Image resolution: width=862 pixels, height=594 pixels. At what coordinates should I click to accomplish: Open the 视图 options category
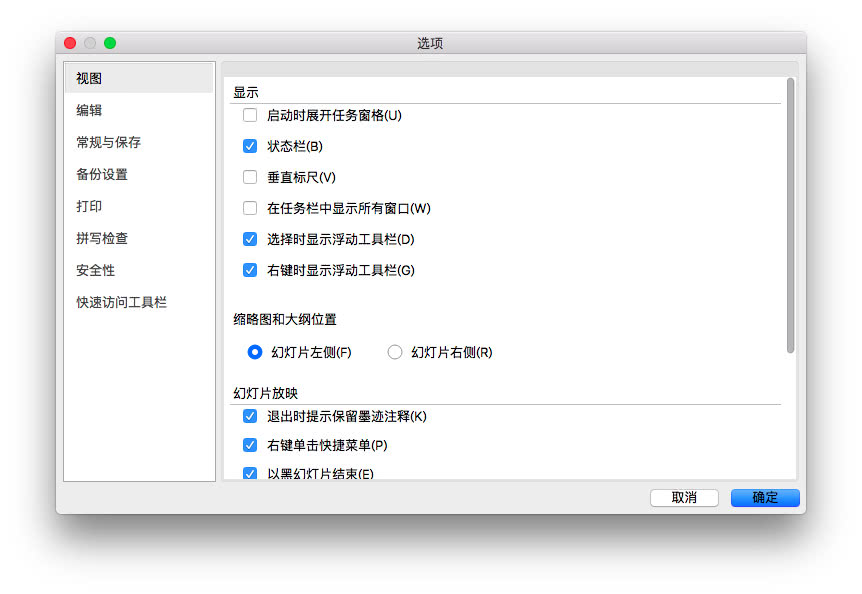pyautogui.click(x=139, y=78)
